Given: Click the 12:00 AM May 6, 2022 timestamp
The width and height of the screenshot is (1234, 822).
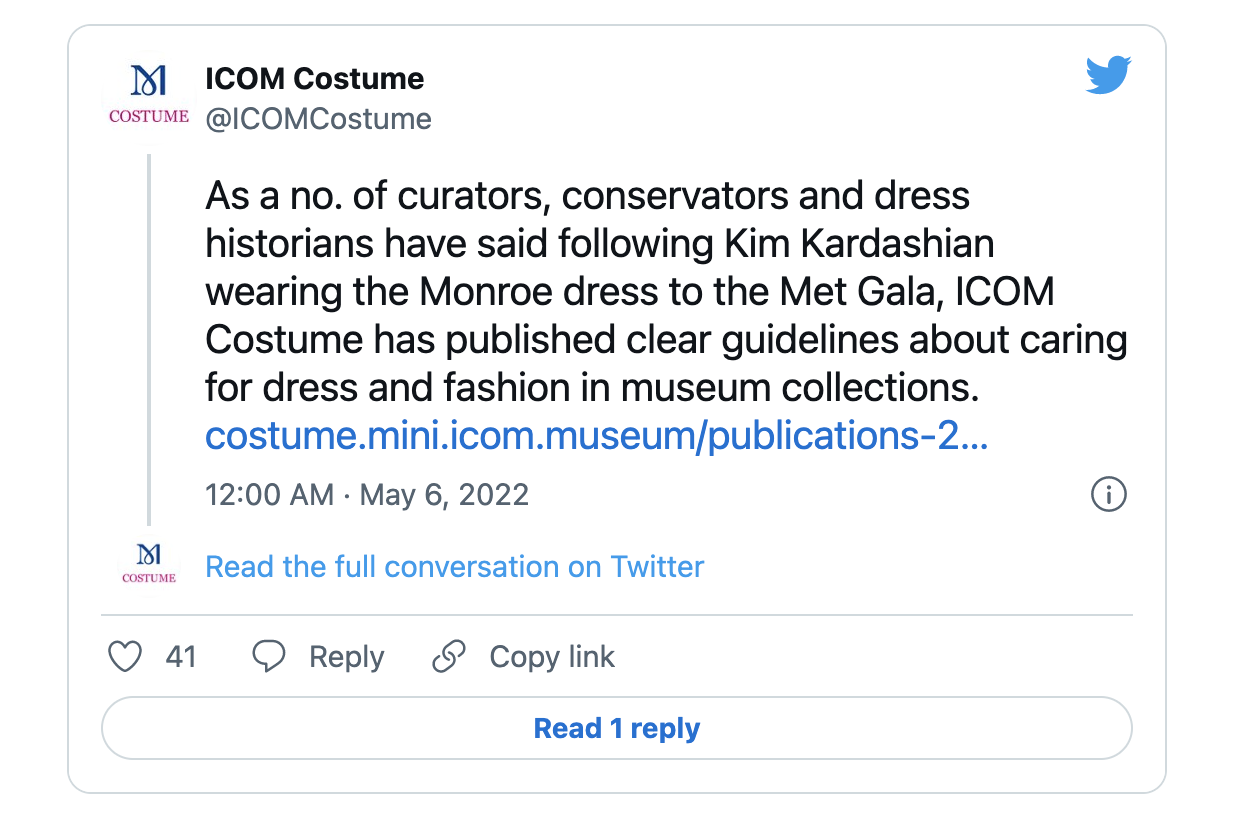Looking at the screenshot, I should pos(366,494).
